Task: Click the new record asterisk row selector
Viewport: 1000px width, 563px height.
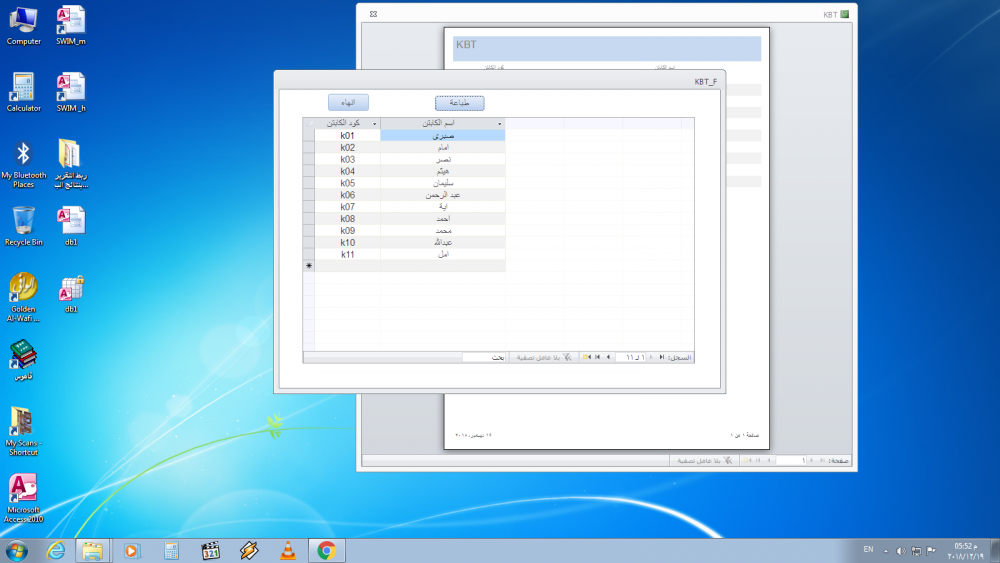Action: [x=308, y=266]
